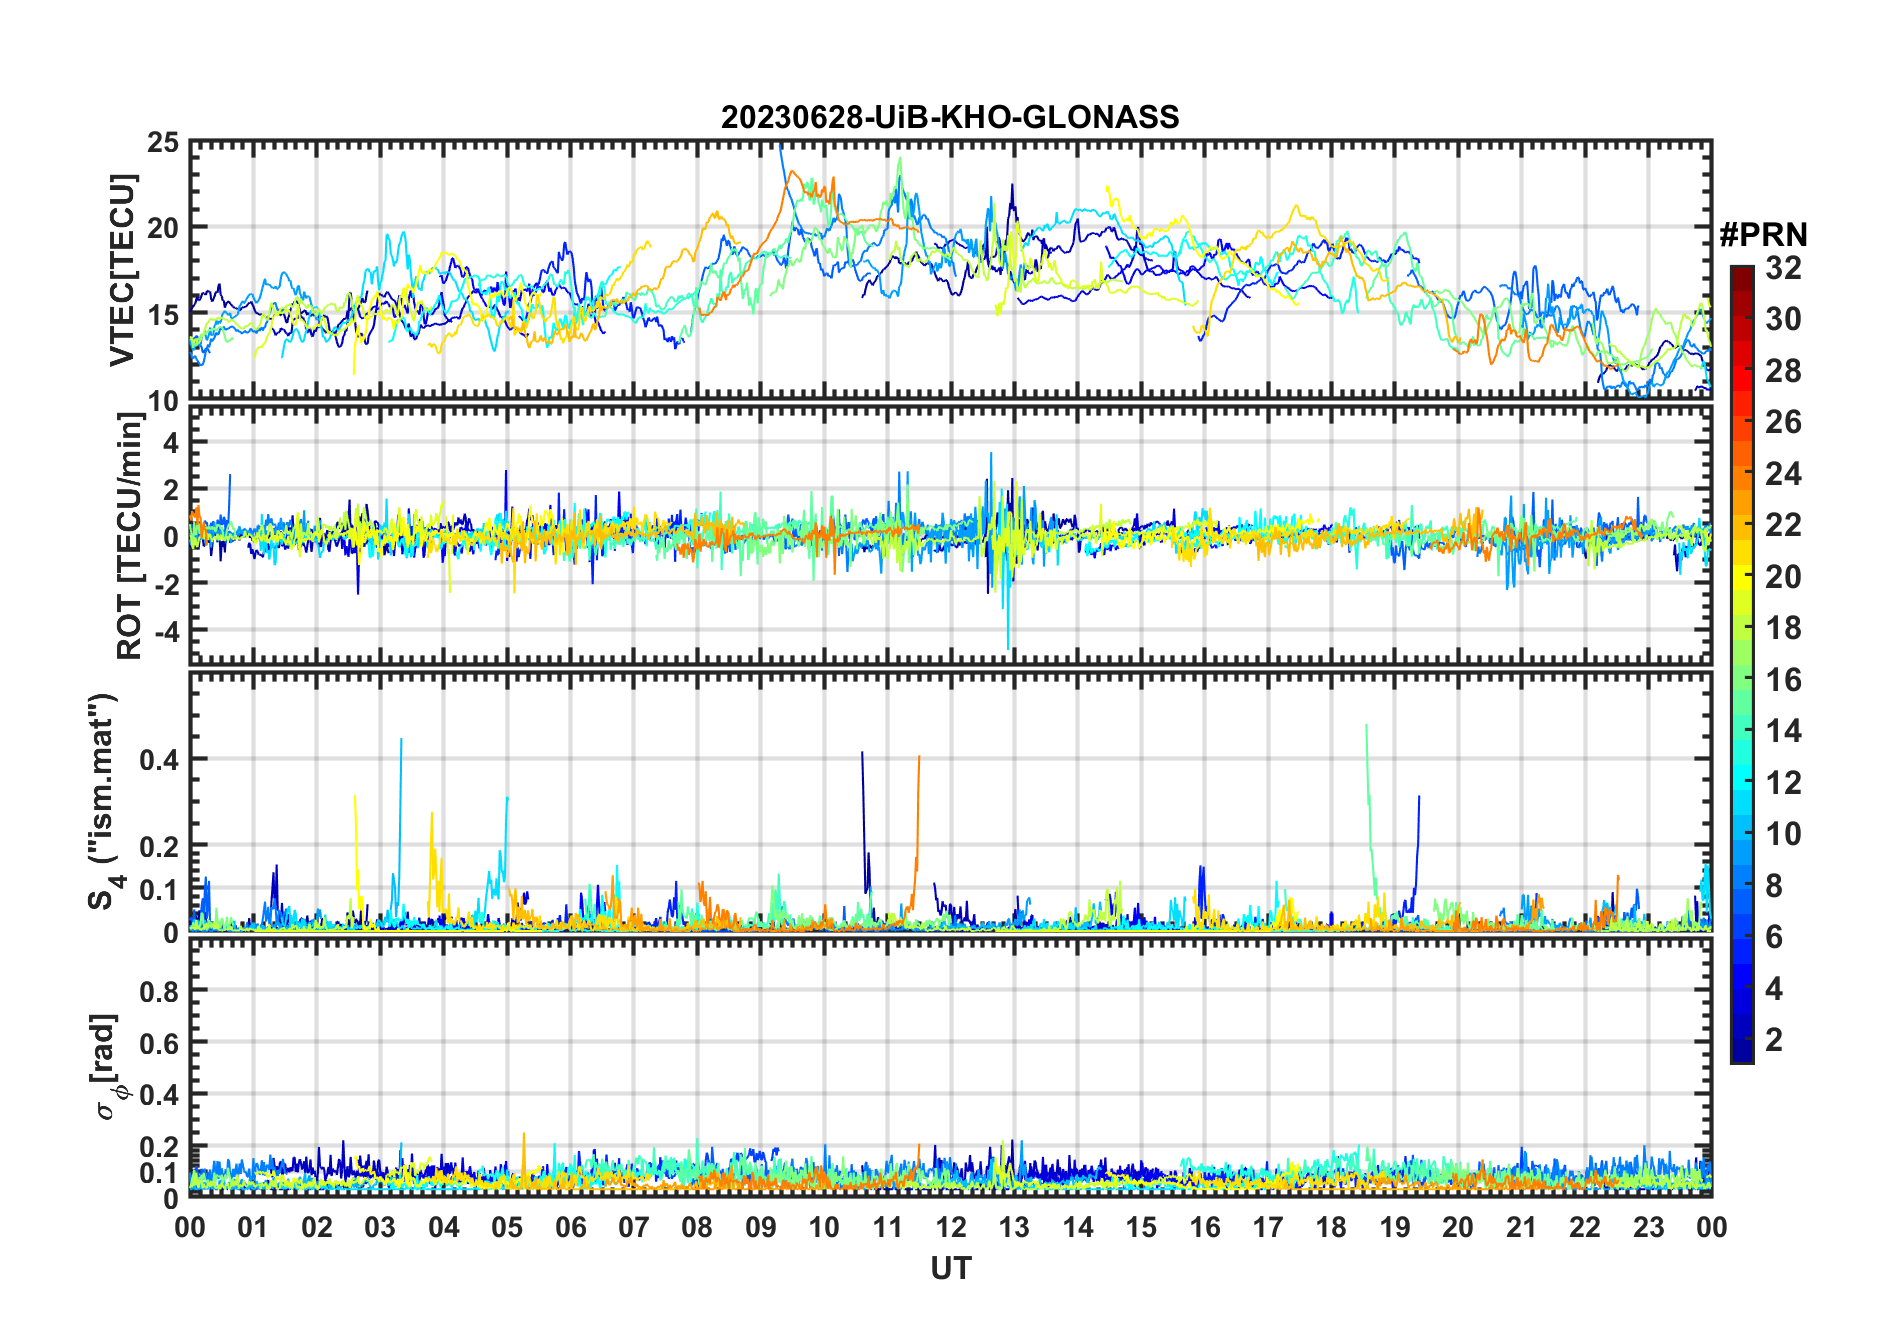Viewport: 1902px width, 1330px height.
Task: Click the S4 ("ism.mat") axis label
Action: pyautogui.click(x=104, y=802)
